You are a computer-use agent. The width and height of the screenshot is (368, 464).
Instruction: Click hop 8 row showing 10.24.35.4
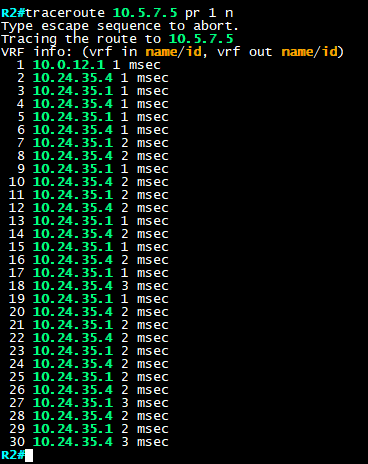click(93, 156)
